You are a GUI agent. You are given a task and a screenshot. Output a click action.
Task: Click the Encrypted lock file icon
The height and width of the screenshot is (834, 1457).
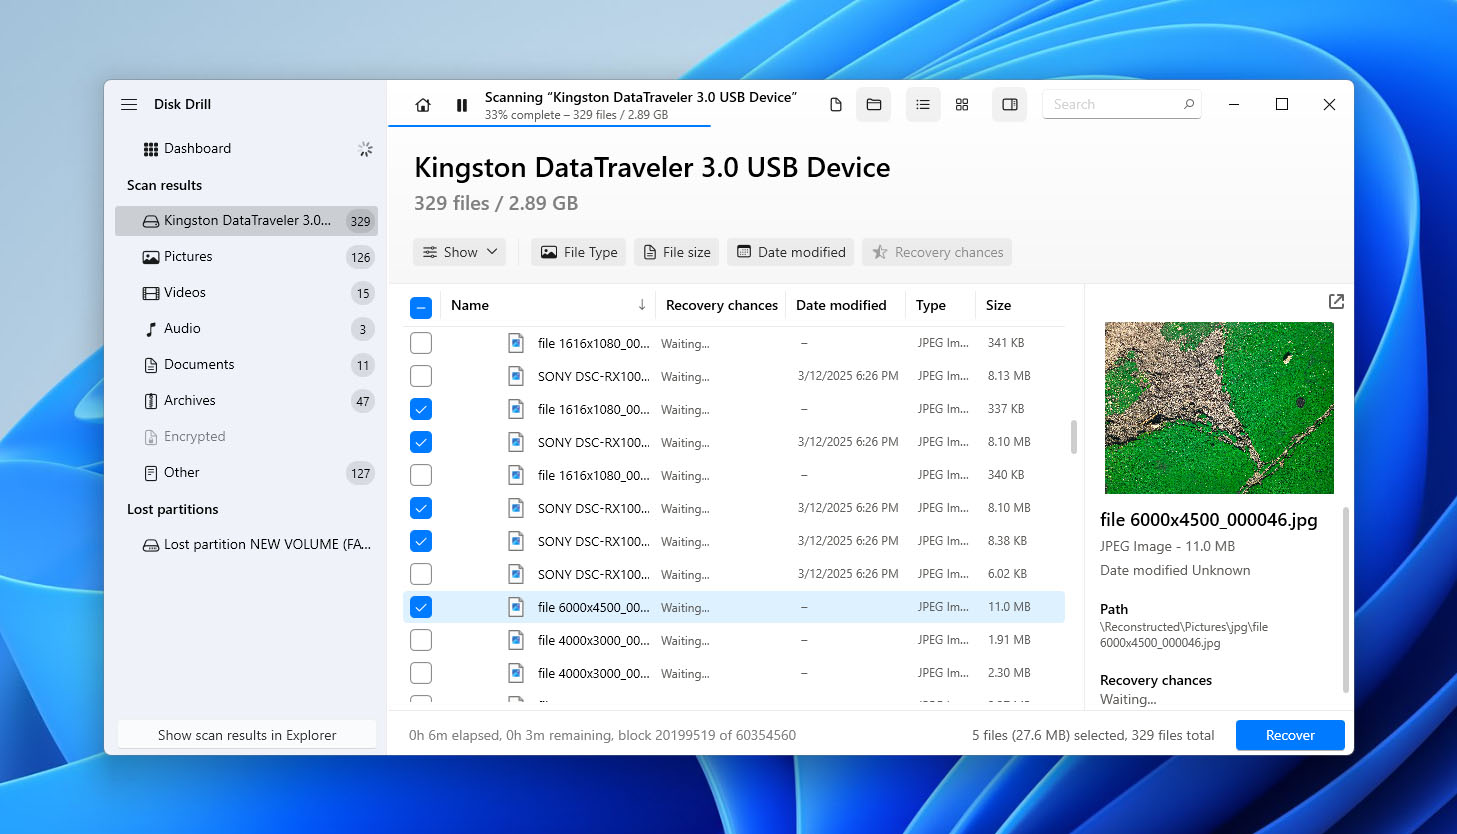[x=151, y=437]
